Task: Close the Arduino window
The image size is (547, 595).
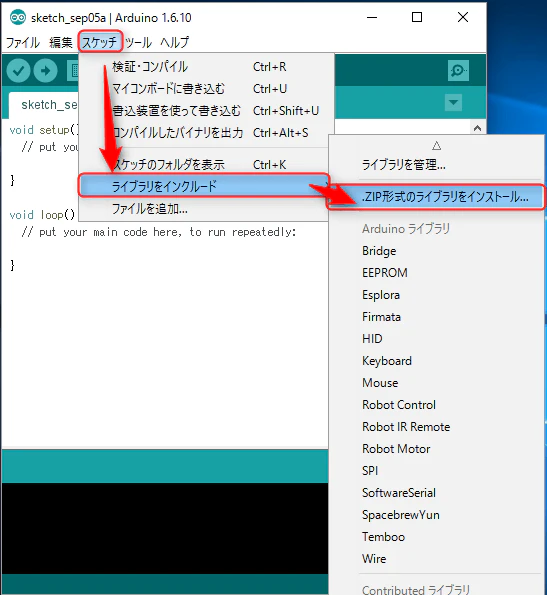Action: tap(463, 17)
